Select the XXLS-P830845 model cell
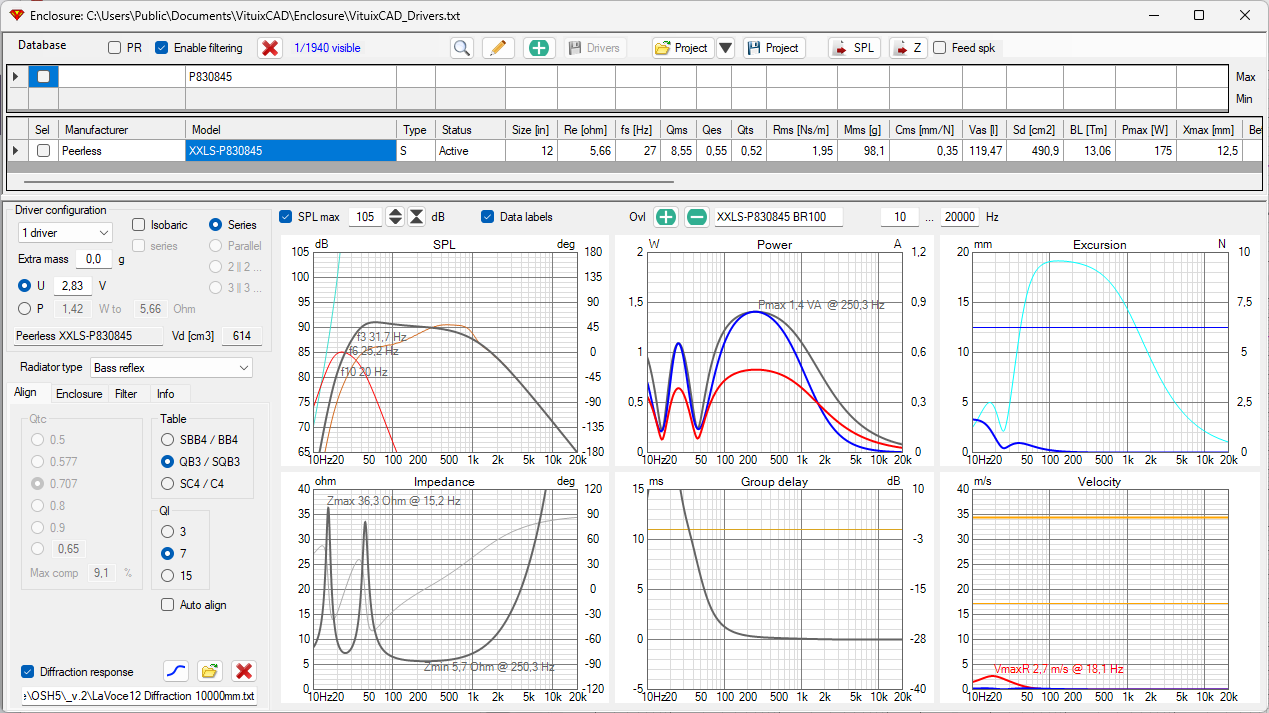 [290, 151]
